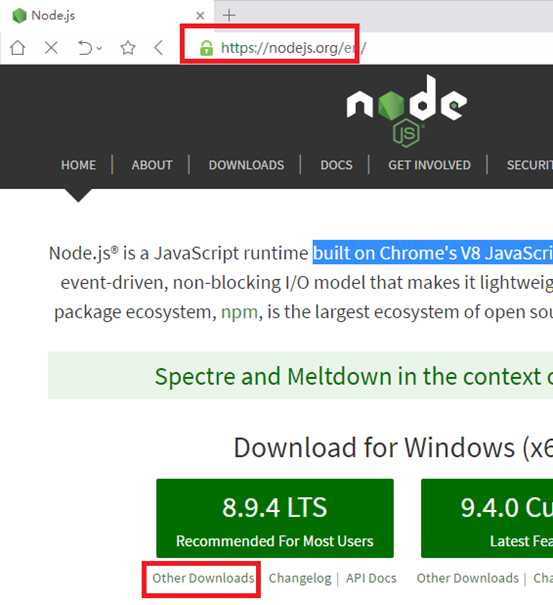The width and height of the screenshot is (553, 605).
Task: Open the DOWNLOADS navigation item
Action: (x=247, y=165)
